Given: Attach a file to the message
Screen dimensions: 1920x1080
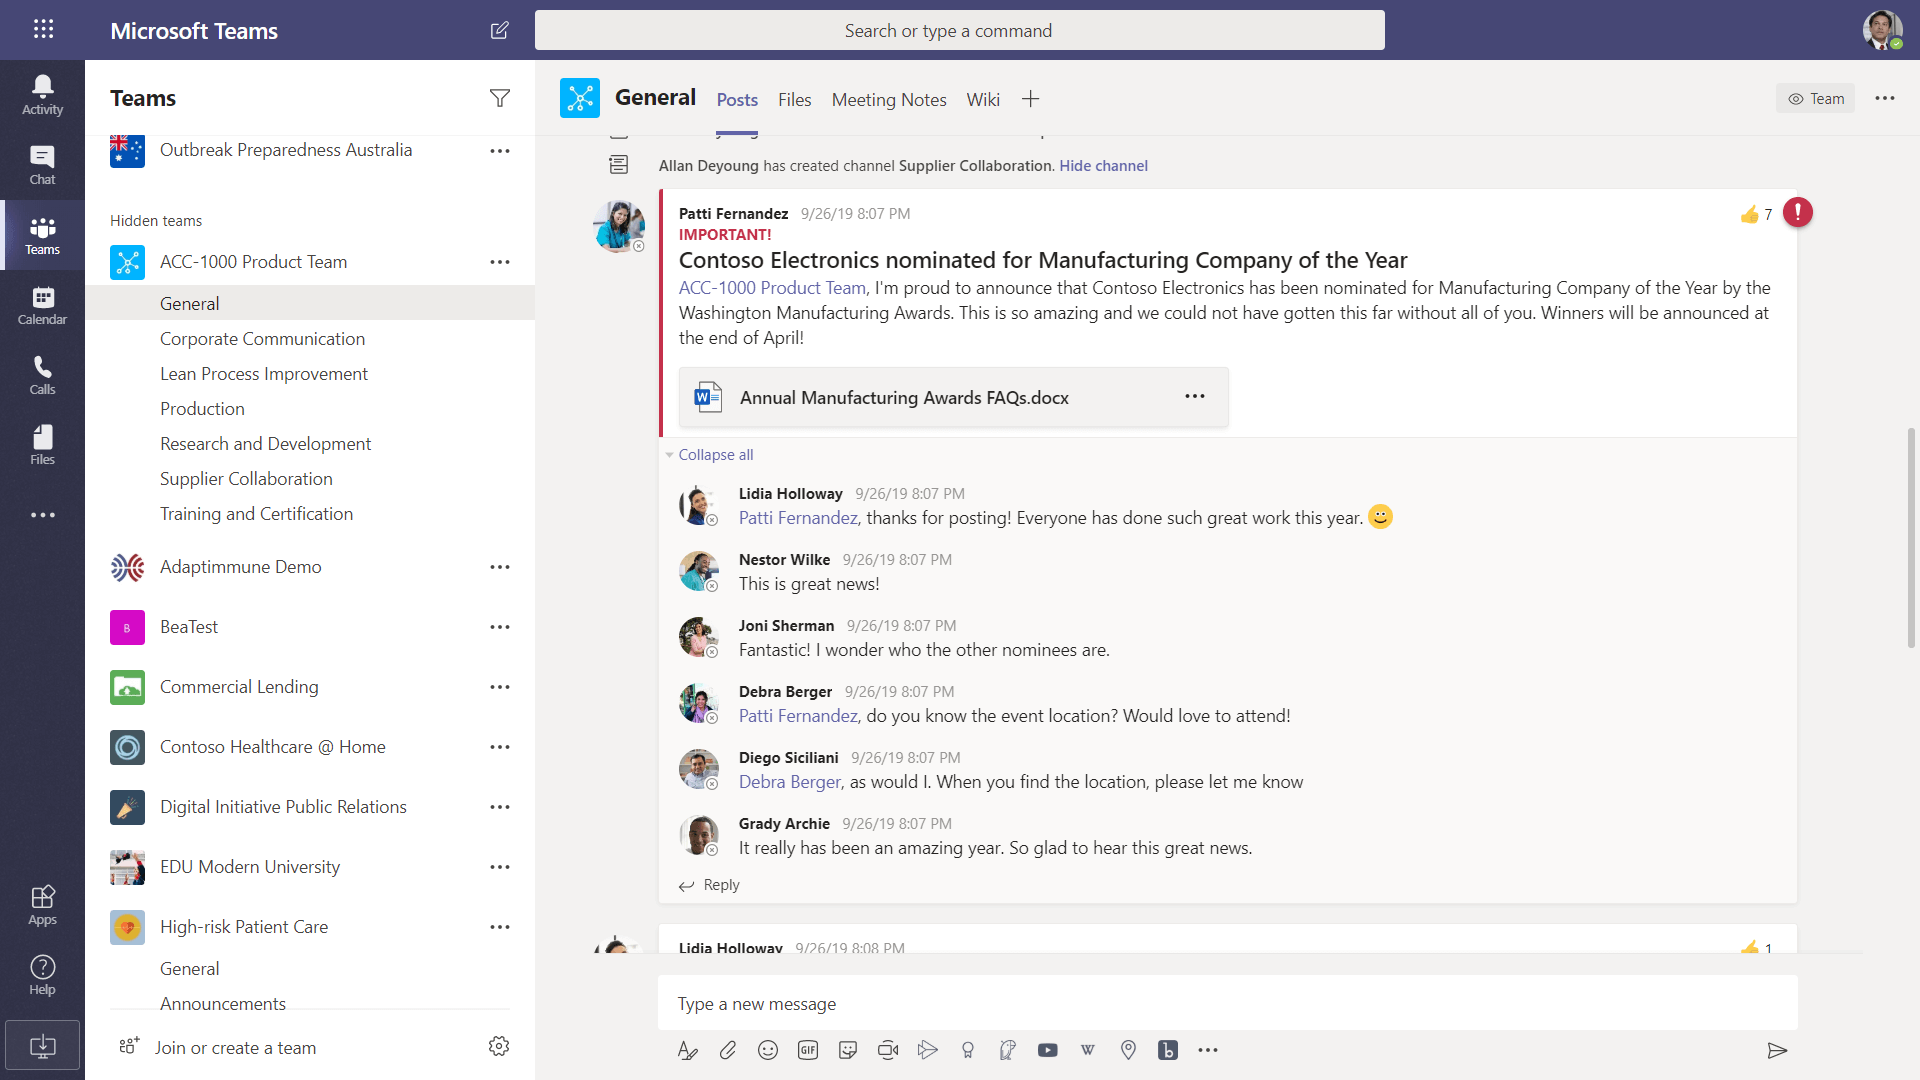Looking at the screenshot, I should pos(728,1050).
